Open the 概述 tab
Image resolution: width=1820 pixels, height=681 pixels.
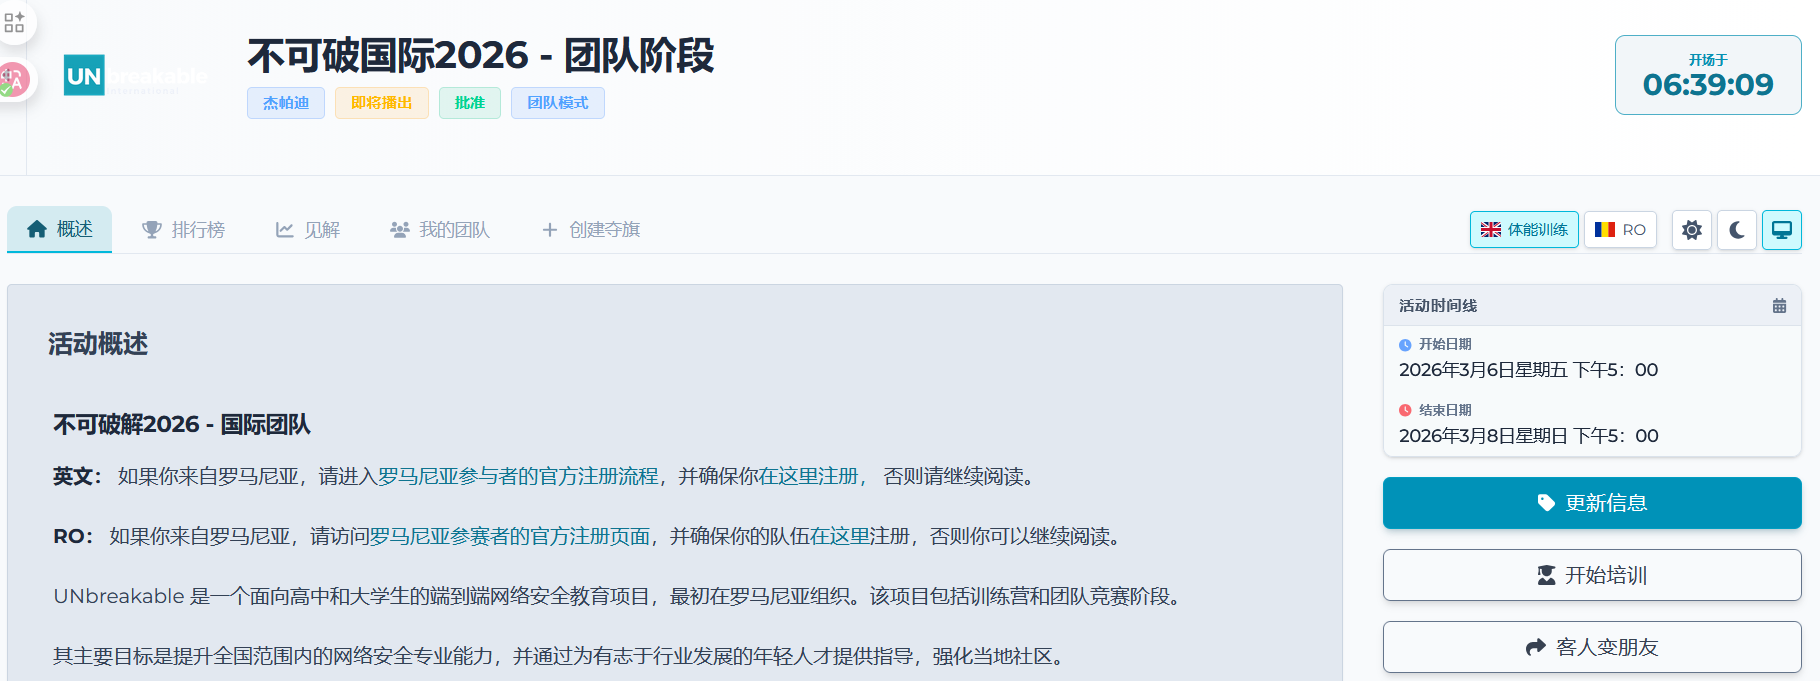(x=60, y=230)
